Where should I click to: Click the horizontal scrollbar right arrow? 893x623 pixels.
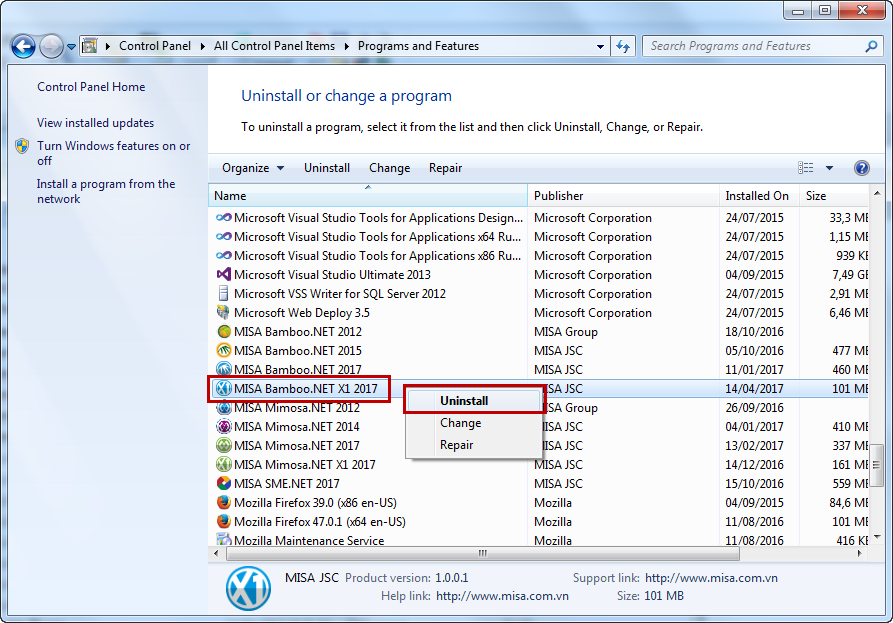pyautogui.click(x=859, y=553)
